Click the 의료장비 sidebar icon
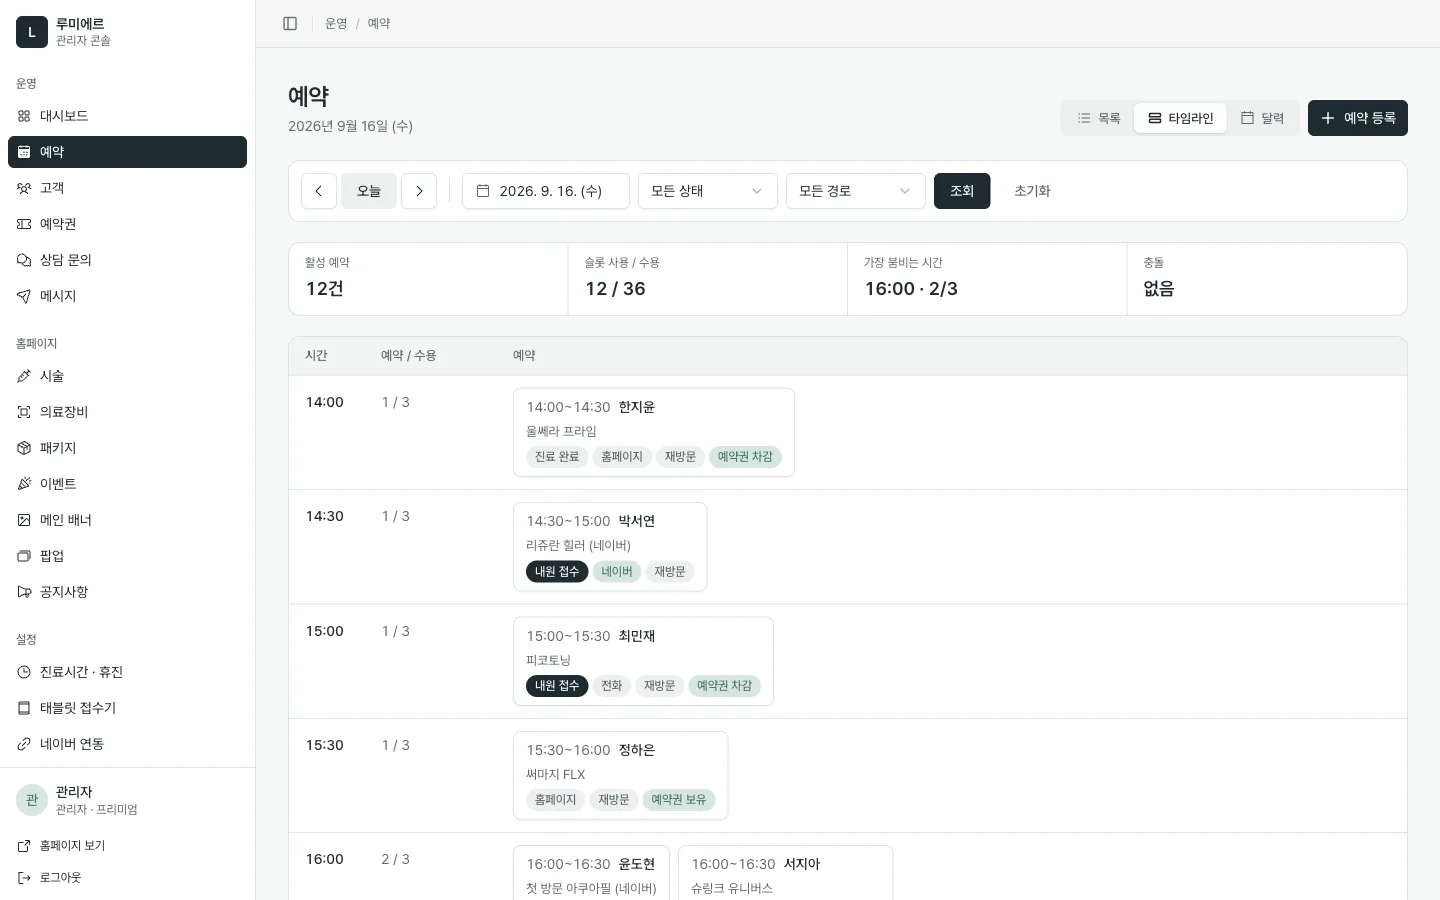The width and height of the screenshot is (1440, 900). 24,412
